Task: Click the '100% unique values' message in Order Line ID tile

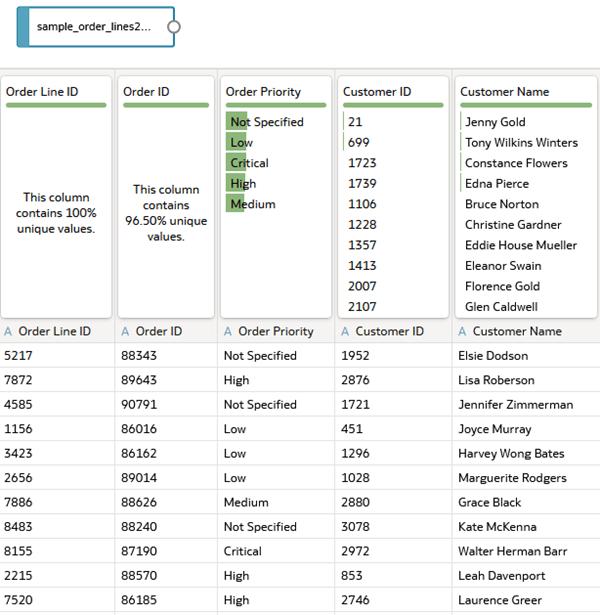Action: (x=56, y=213)
